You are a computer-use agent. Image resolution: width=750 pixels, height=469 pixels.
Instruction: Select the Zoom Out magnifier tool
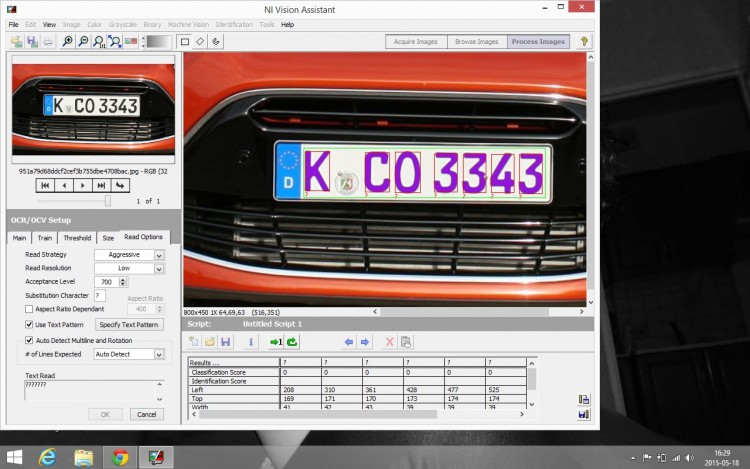[x=83, y=42]
